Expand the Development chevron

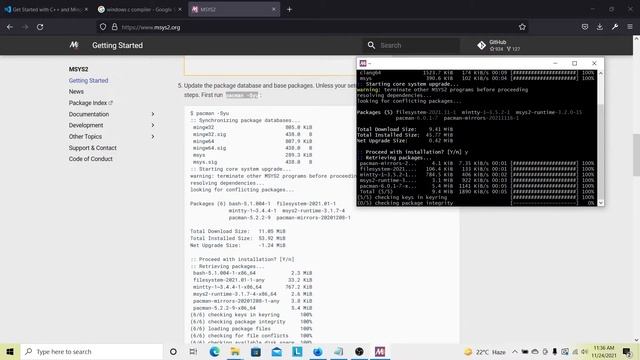click(153, 125)
